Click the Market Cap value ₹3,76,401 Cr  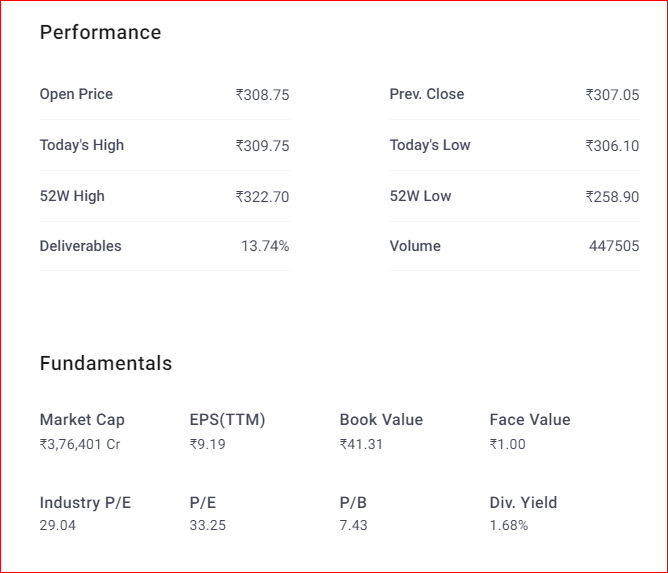[80, 444]
